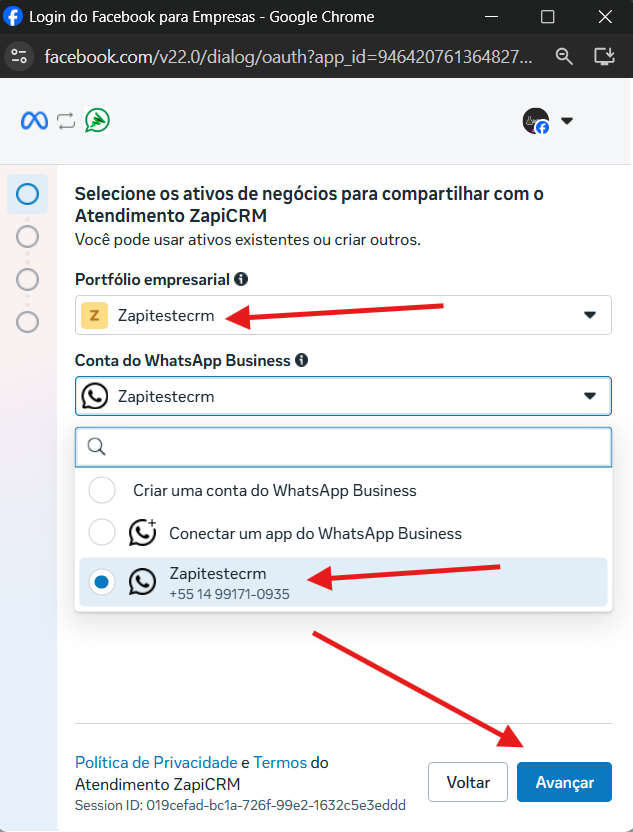Viewport: 633px width, 832px height.
Task: Open the Política de Privacidade link
Action: 156,762
